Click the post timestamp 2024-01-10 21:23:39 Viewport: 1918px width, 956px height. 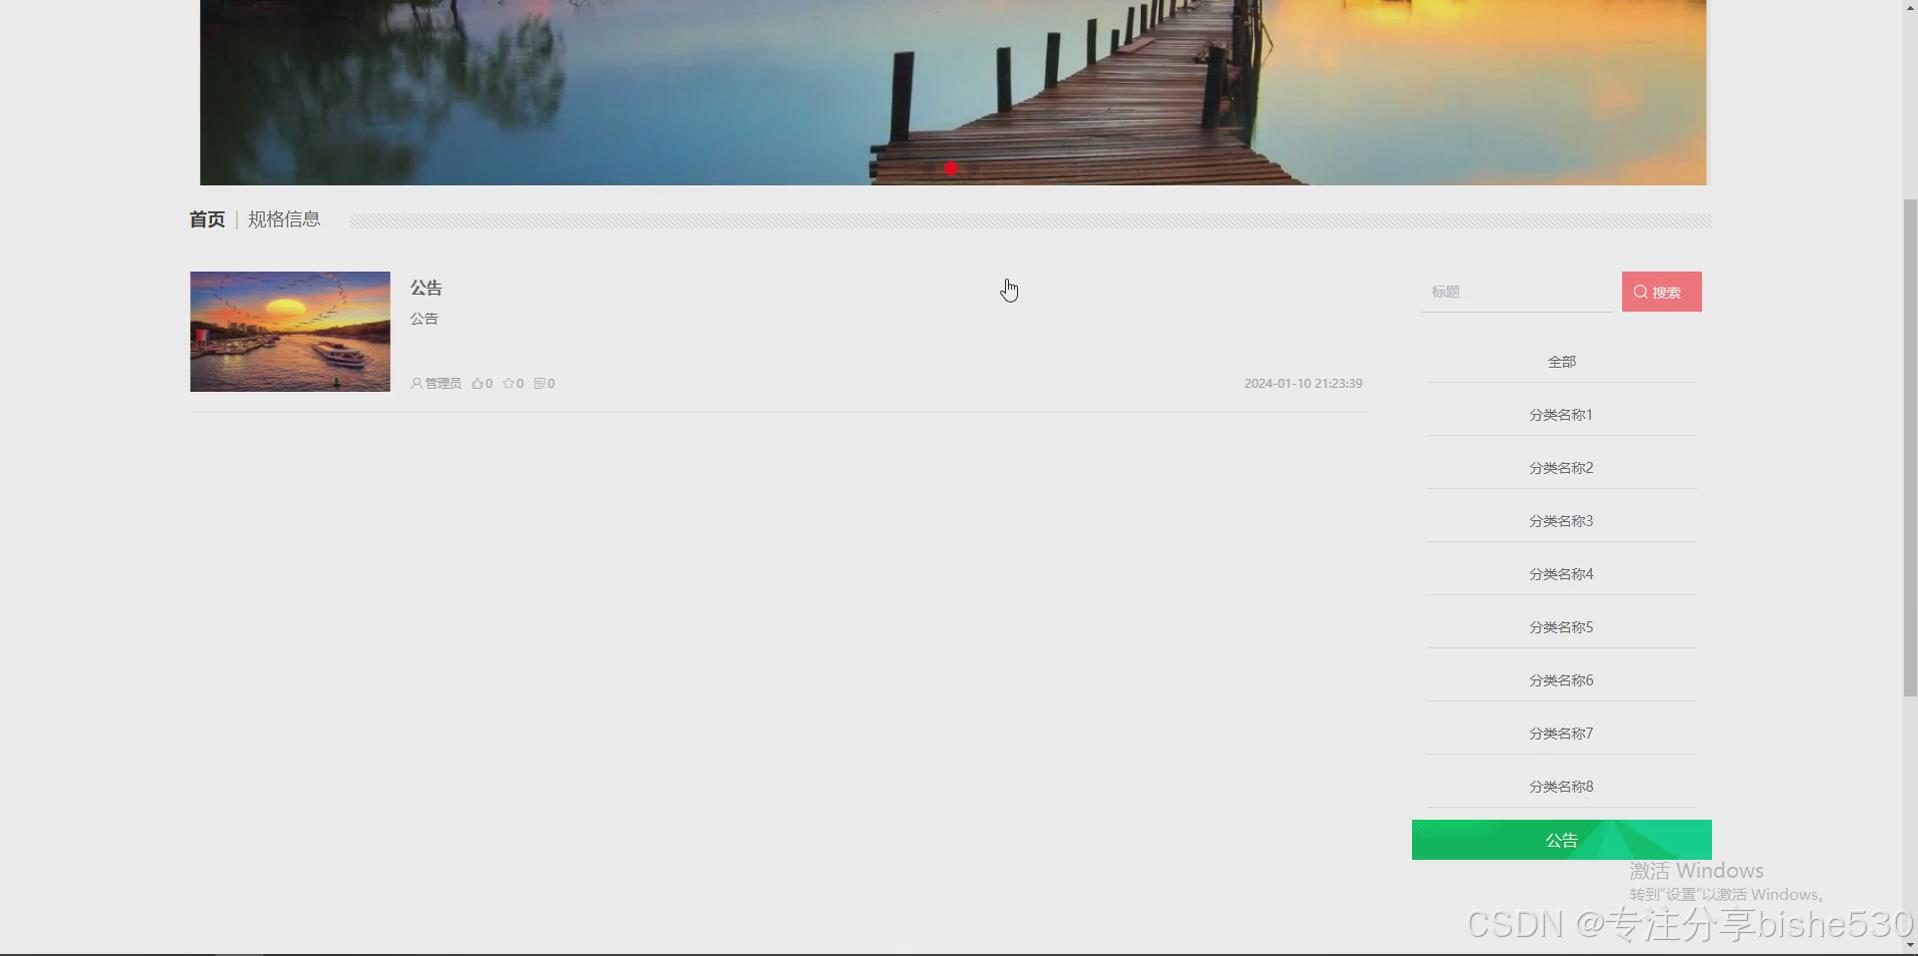coord(1303,384)
